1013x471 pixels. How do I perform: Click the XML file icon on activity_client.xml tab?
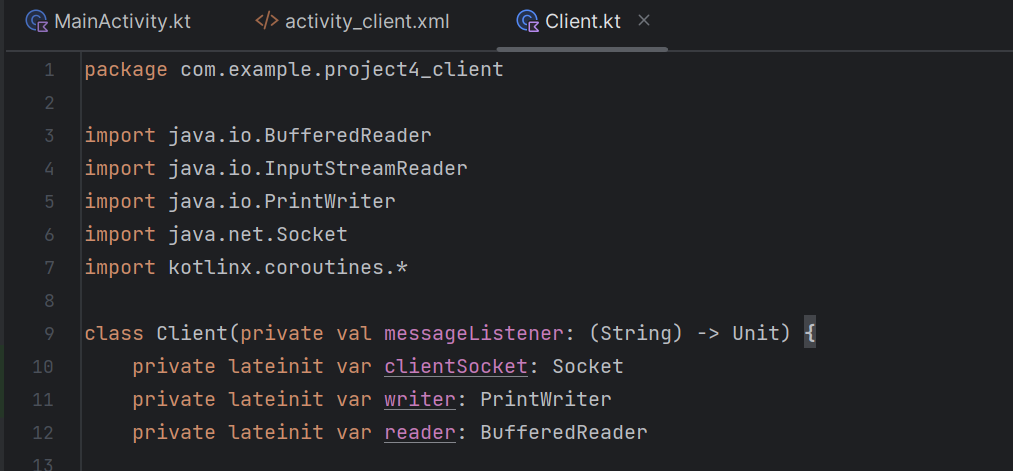click(x=267, y=21)
